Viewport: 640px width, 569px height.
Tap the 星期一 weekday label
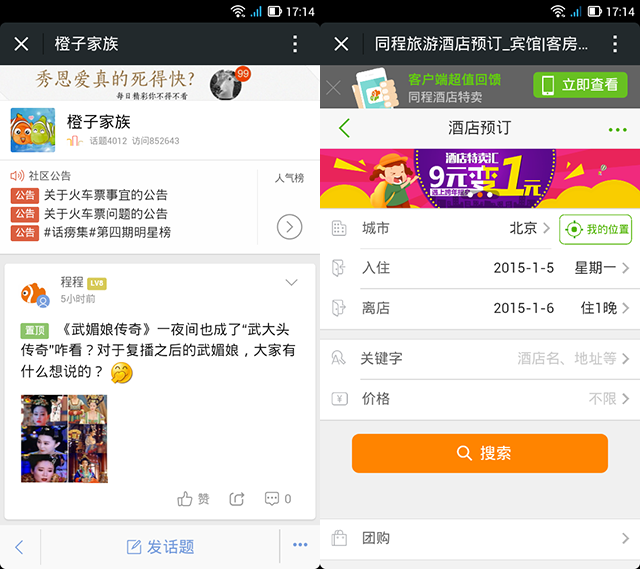pyautogui.click(x=595, y=268)
